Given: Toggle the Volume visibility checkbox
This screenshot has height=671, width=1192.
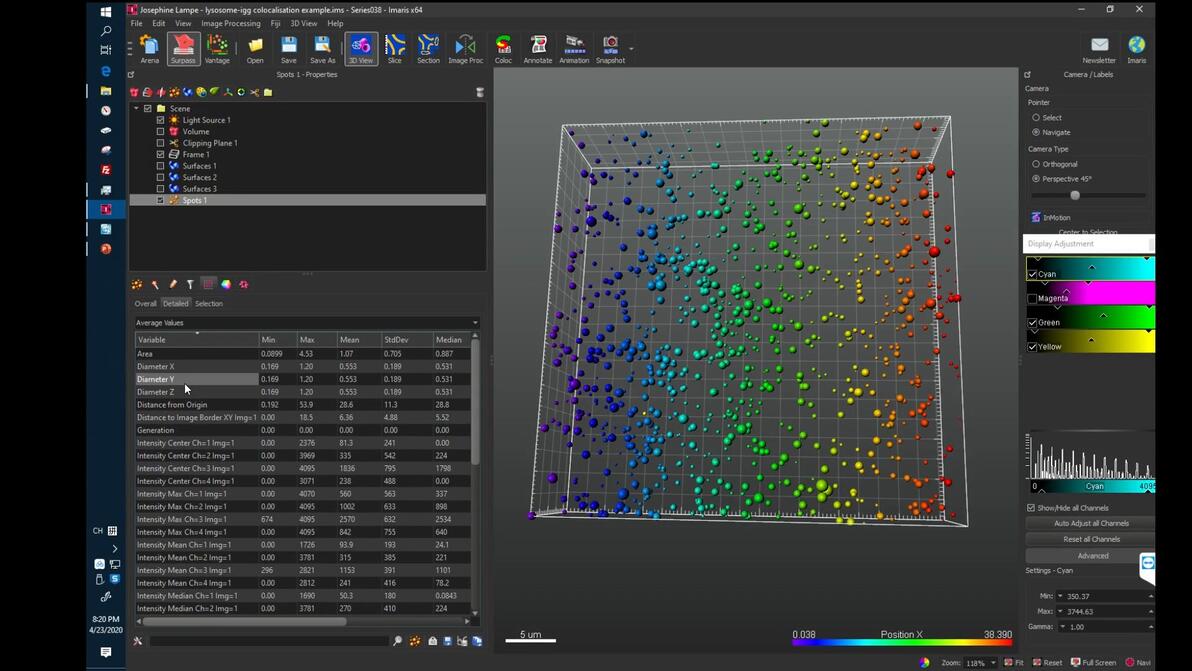Looking at the screenshot, I should (x=160, y=131).
